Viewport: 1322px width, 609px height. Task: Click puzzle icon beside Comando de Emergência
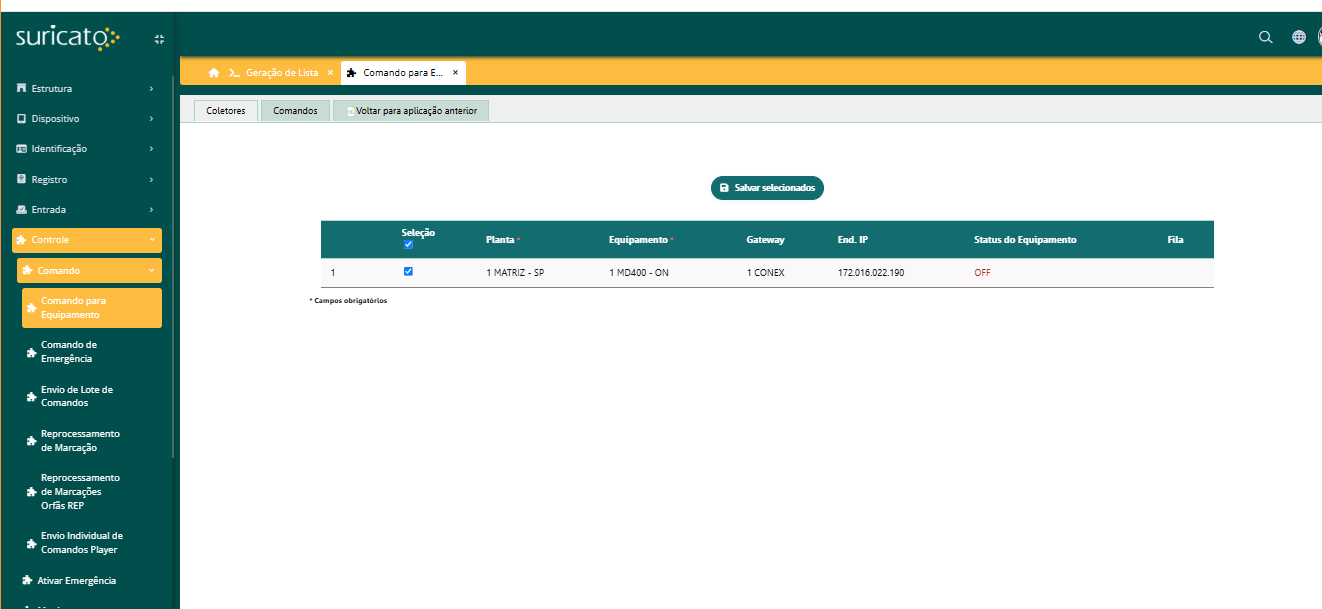pos(31,352)
